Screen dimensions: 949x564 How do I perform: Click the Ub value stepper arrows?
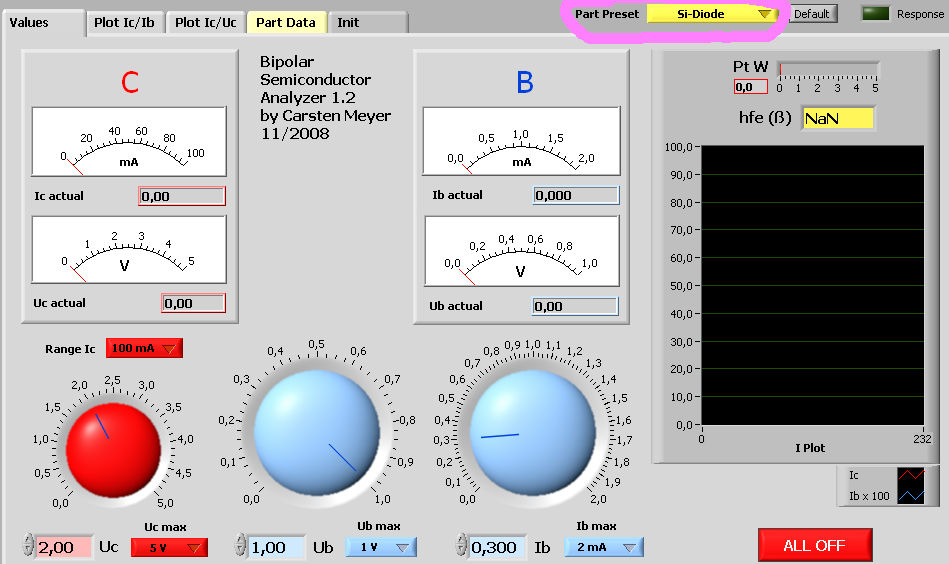[x=240, y=547]
